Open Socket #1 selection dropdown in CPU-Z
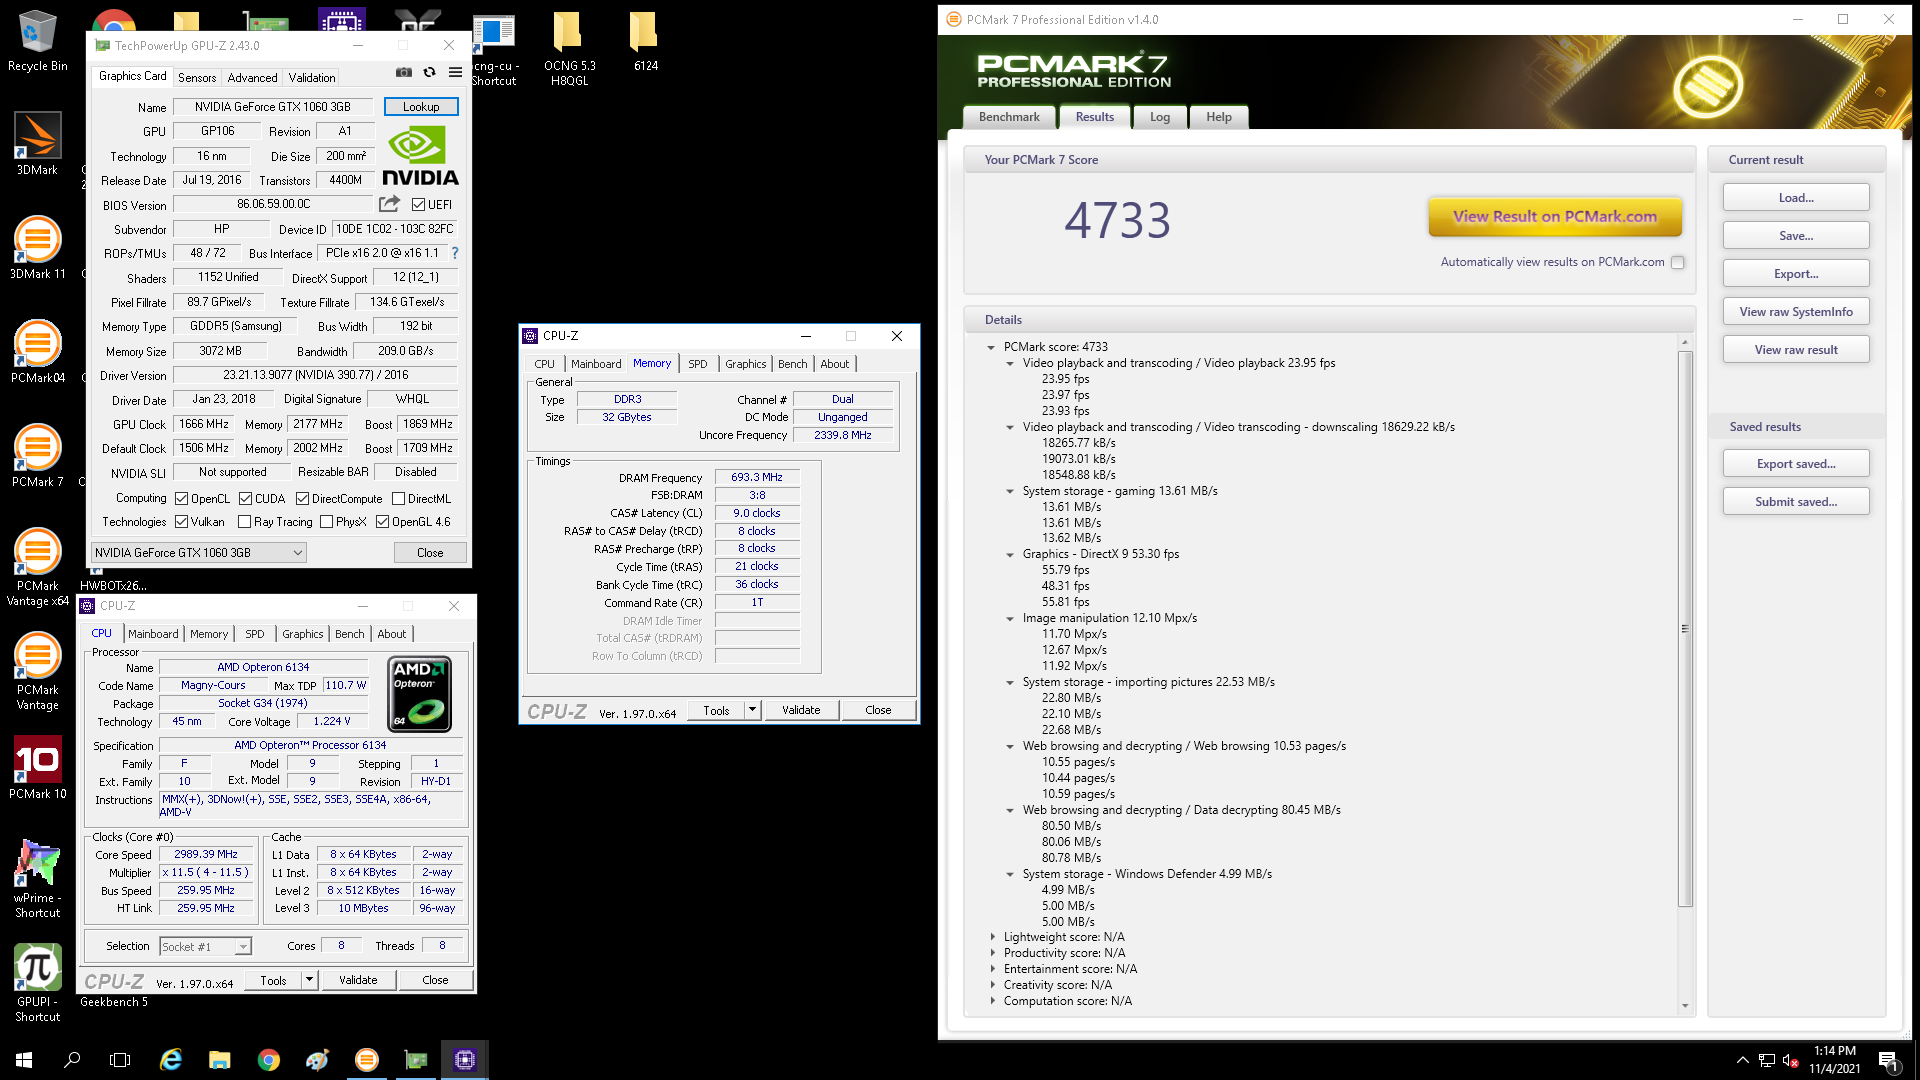 (x=205, y=946)
